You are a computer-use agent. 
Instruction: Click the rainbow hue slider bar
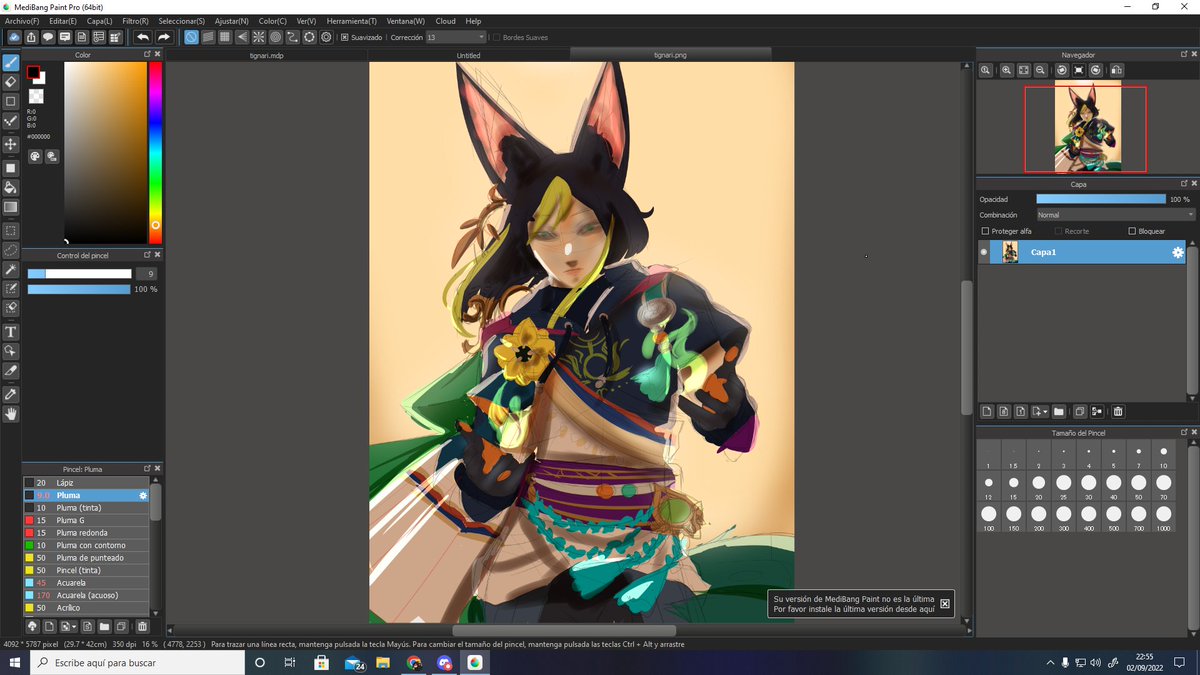click(x=155, y=153)
